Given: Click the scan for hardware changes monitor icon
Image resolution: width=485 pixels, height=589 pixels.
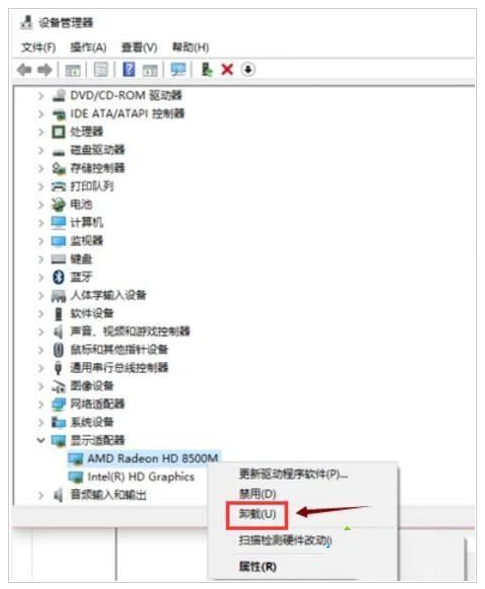Looking at the screenshot, I should pos(178,69).
